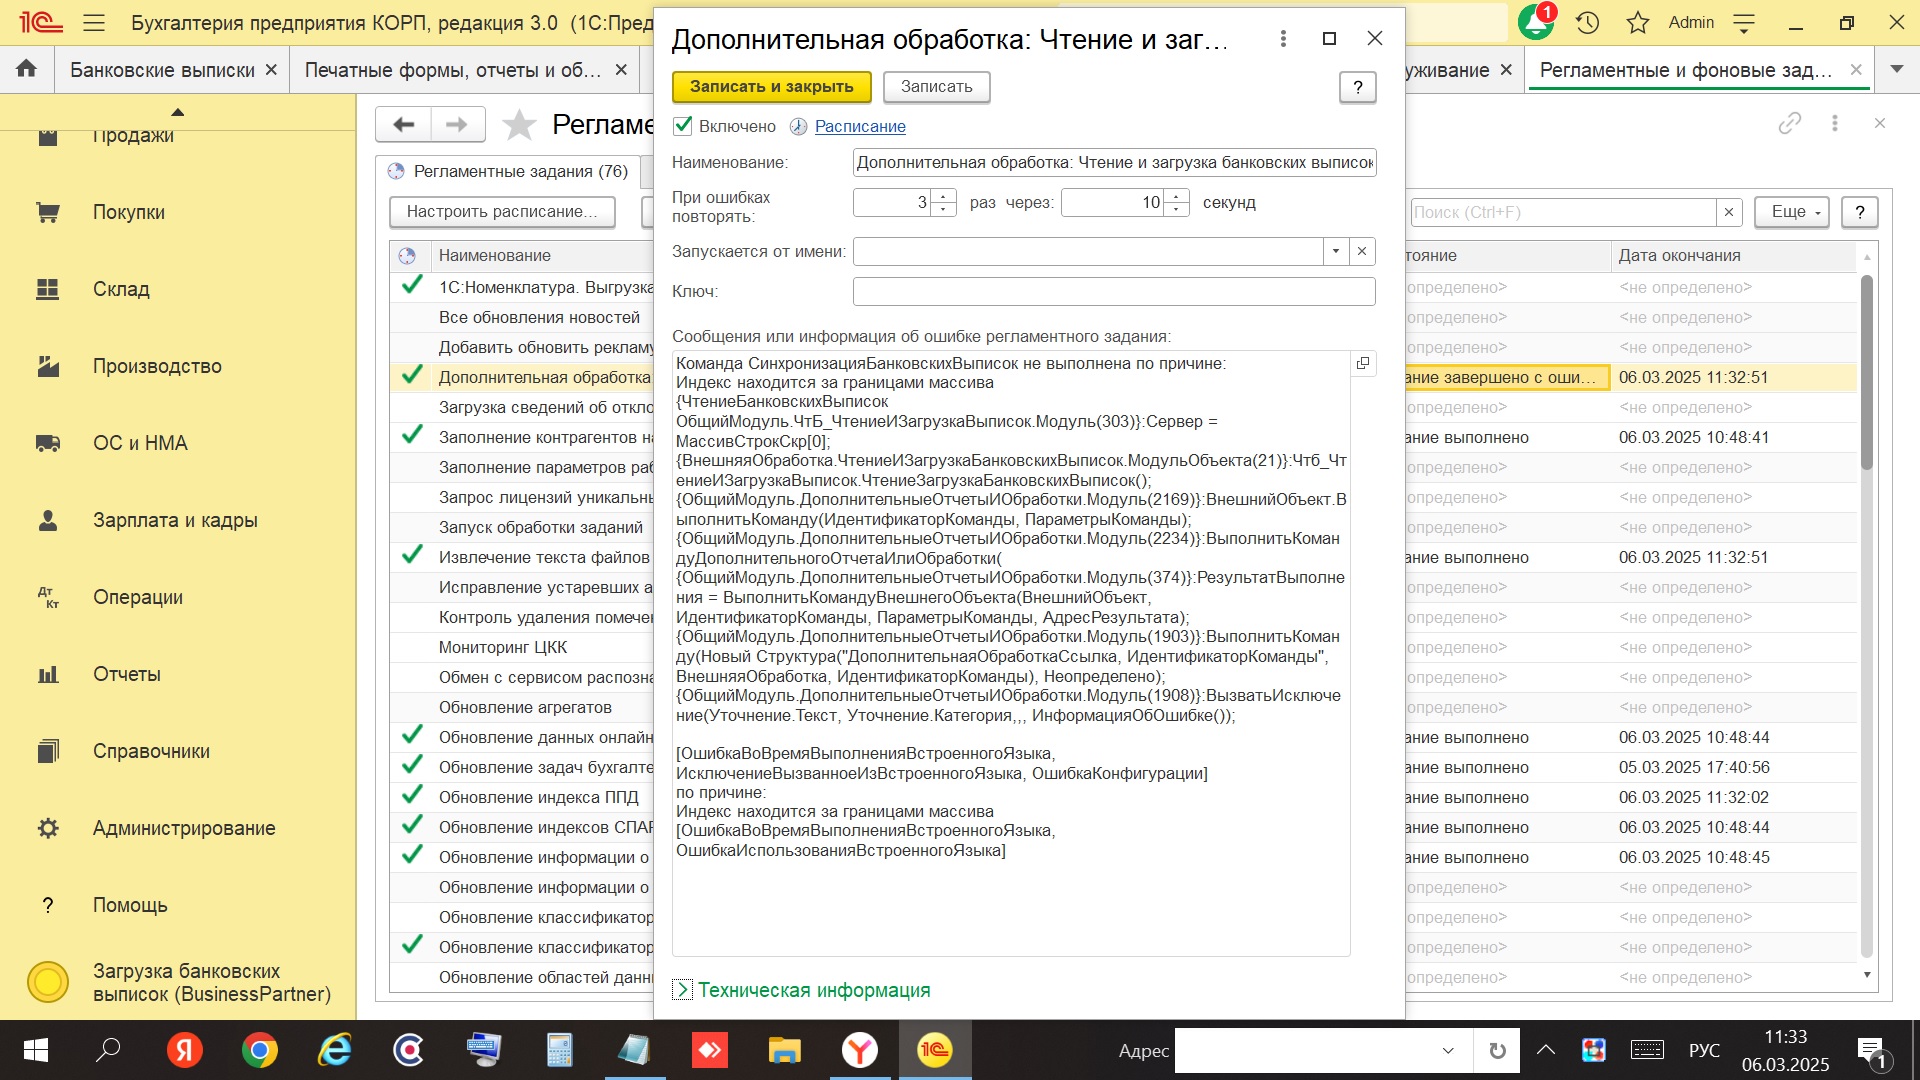Click help button beside Еще

(1859, 212)
